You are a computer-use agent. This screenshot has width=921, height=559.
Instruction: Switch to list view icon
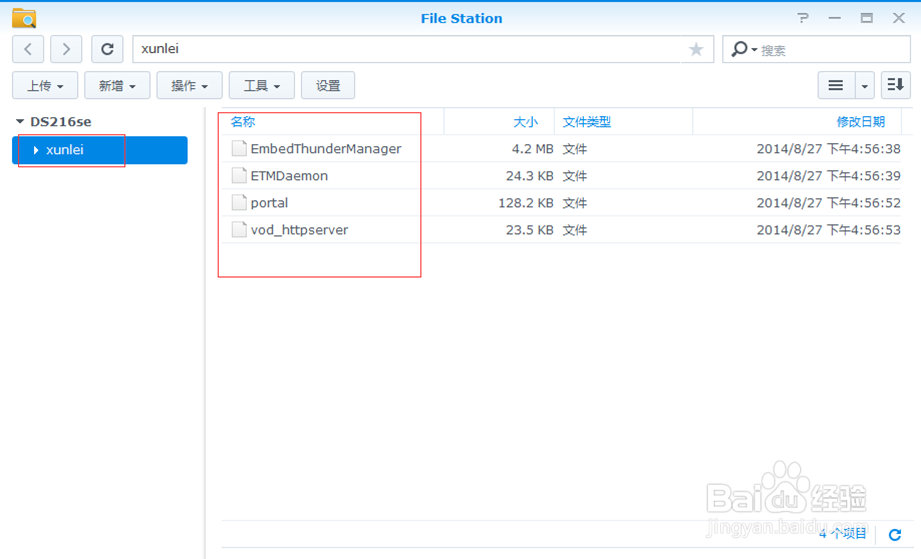coord(836,86)
